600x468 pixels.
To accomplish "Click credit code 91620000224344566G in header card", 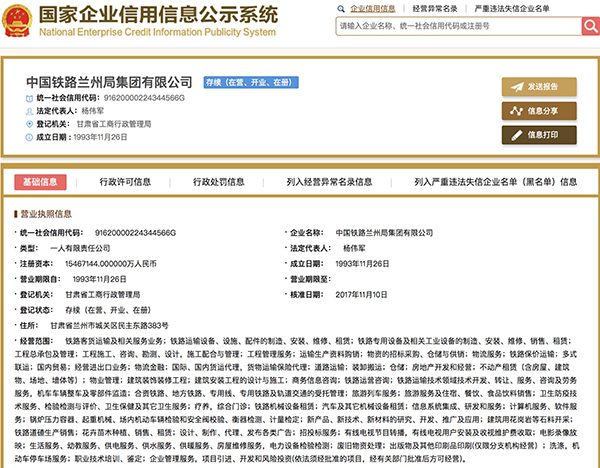I will [x=144, y=98].
